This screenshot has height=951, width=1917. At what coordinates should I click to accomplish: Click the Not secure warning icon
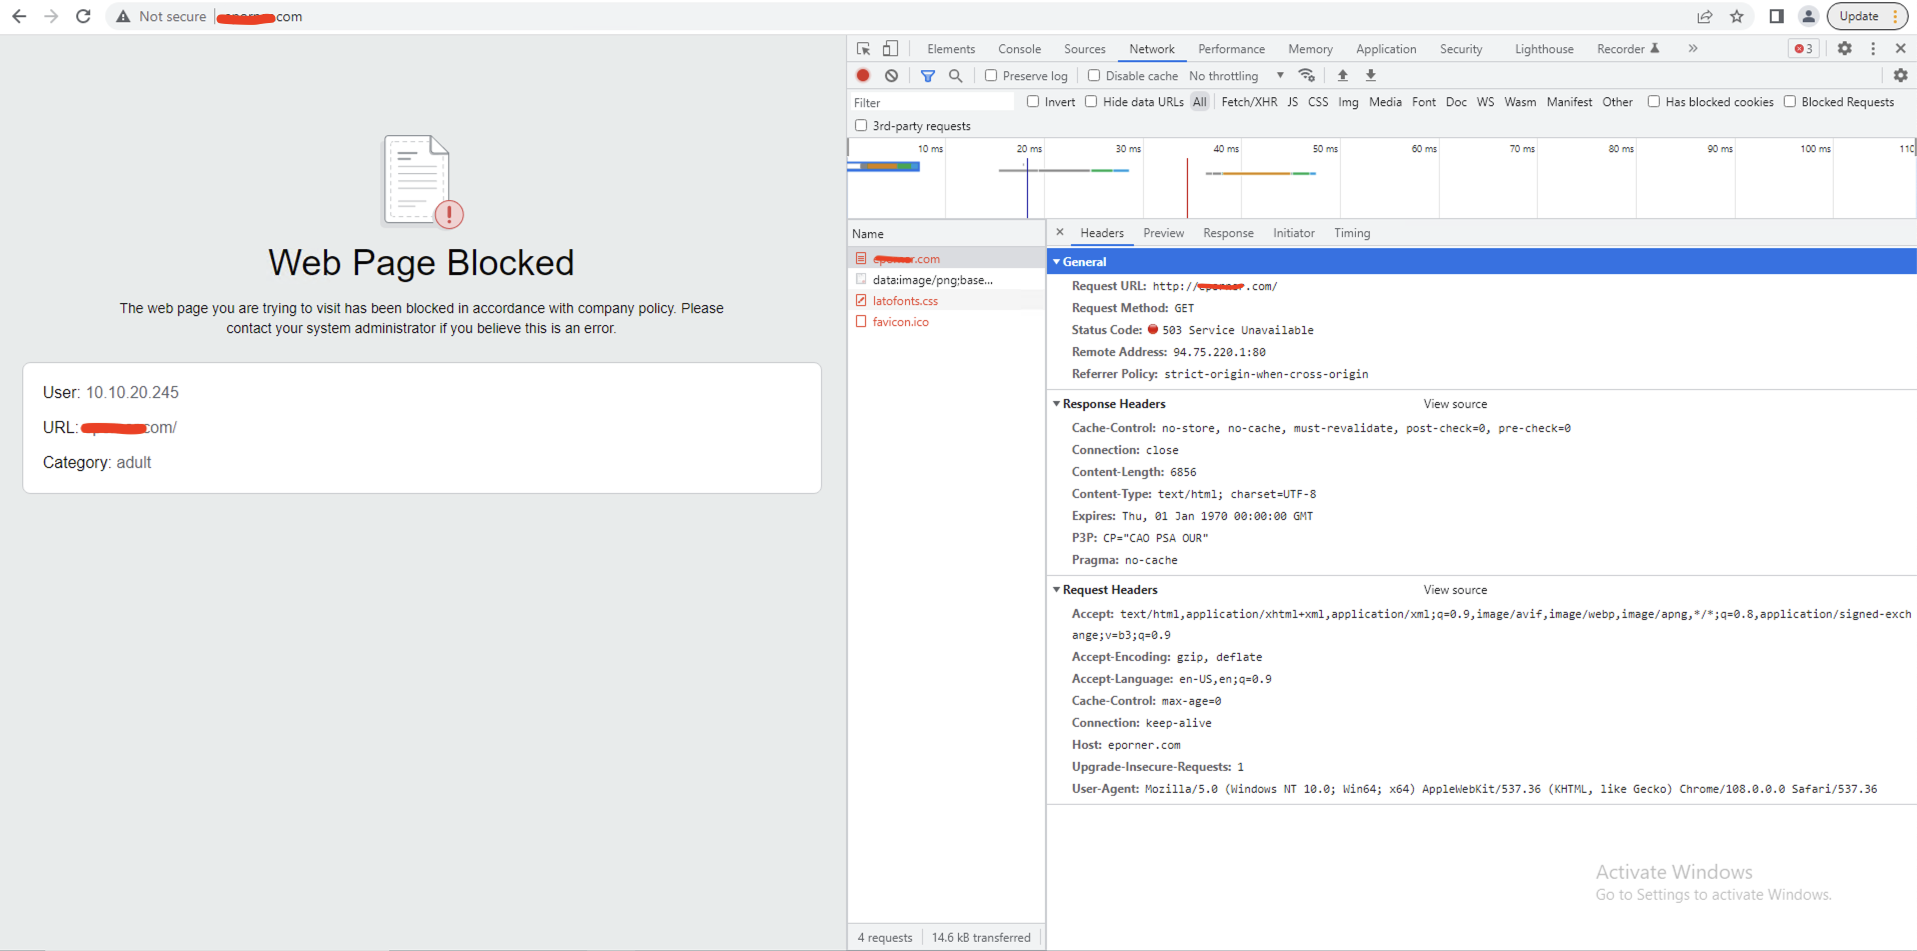(123, 17)
